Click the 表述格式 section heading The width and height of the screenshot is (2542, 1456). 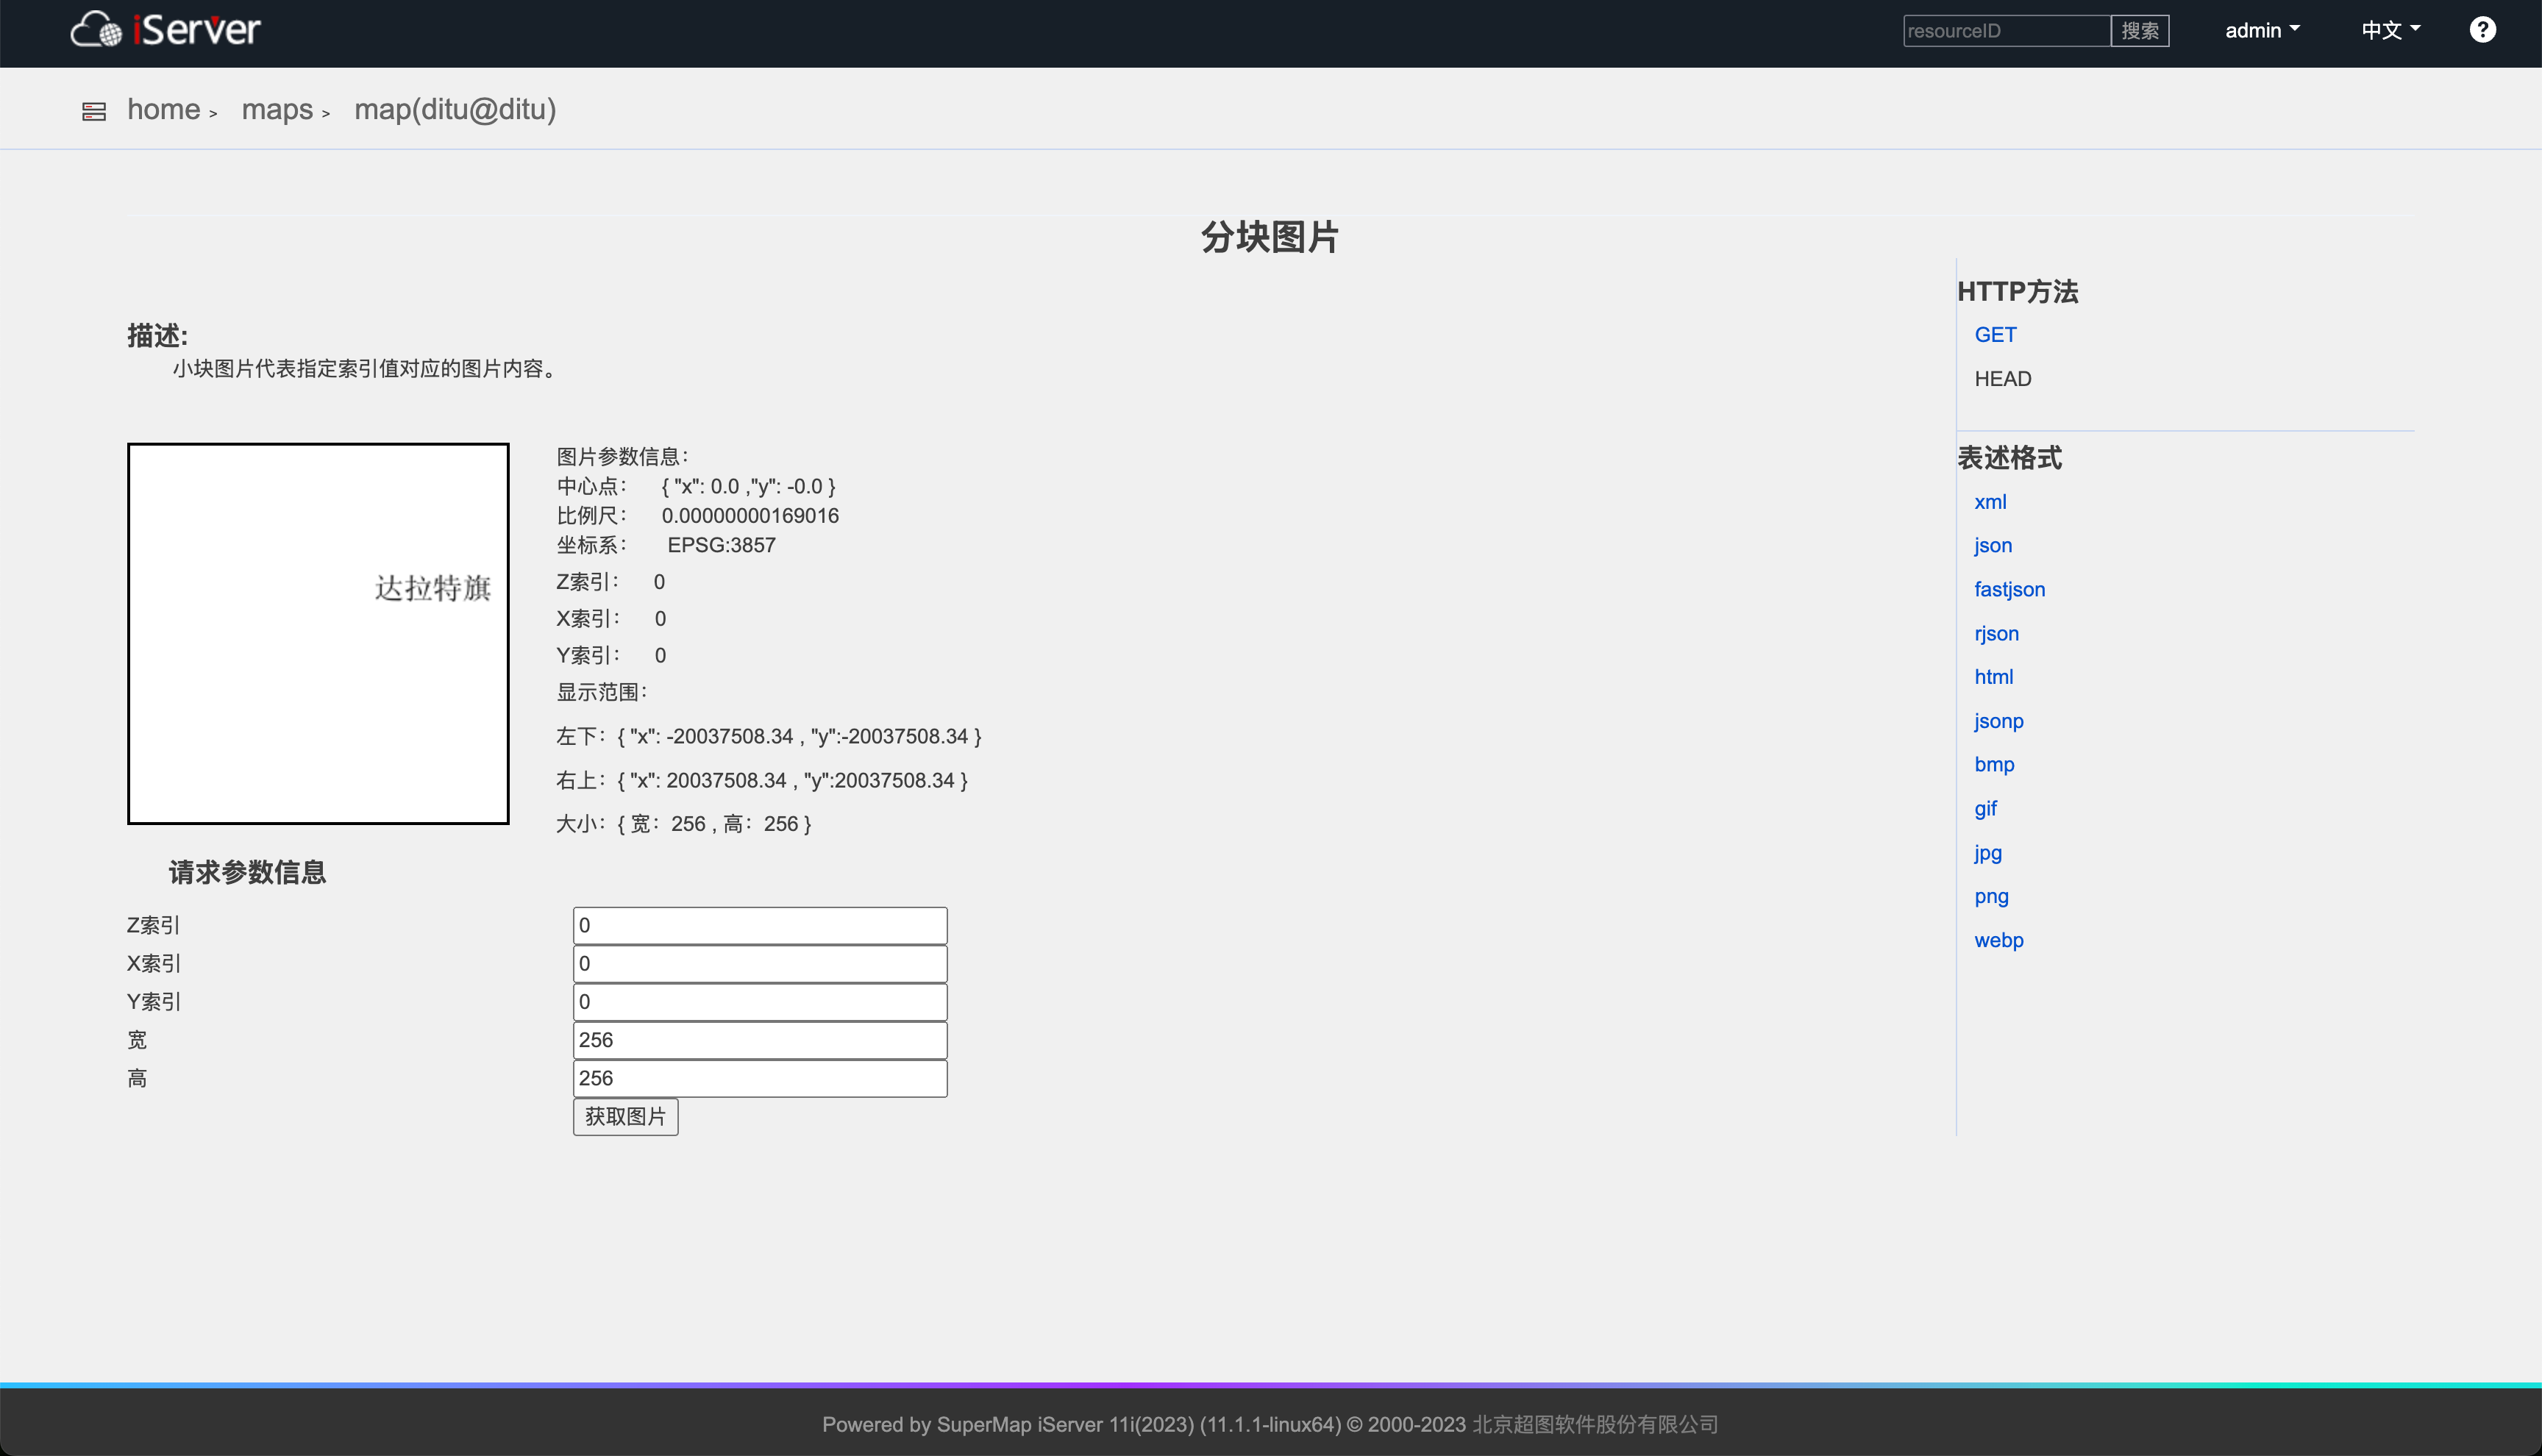(2009, 458)
